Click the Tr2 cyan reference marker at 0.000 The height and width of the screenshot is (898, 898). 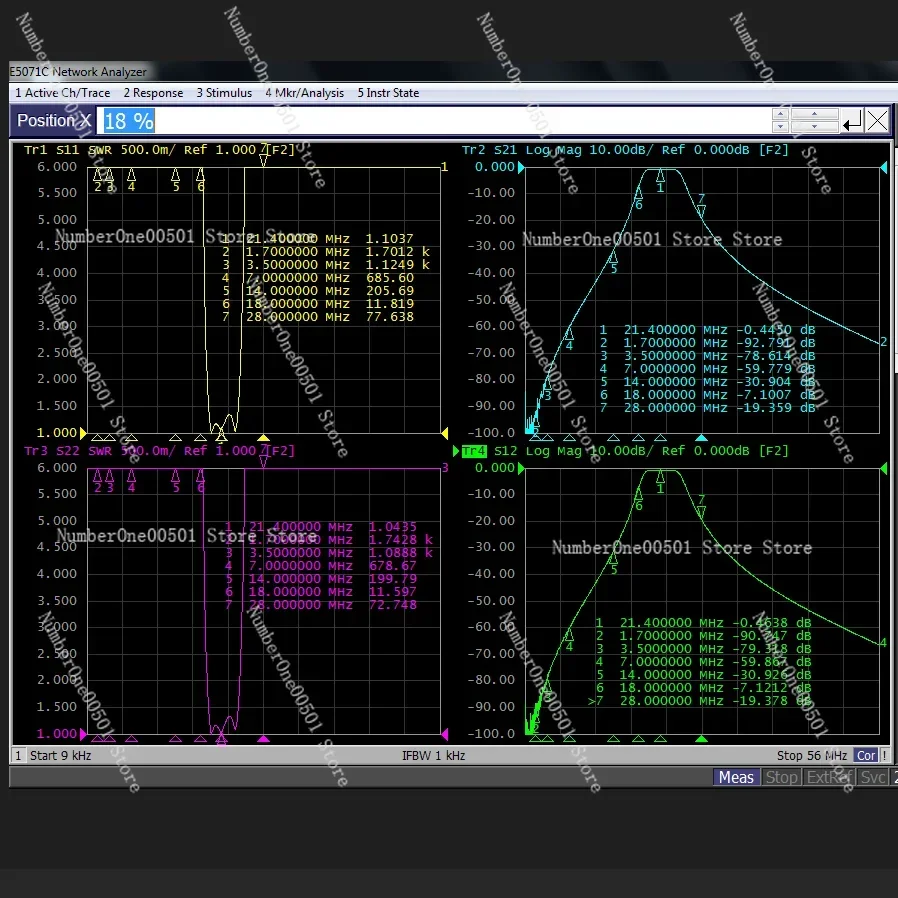coord(521,167)
